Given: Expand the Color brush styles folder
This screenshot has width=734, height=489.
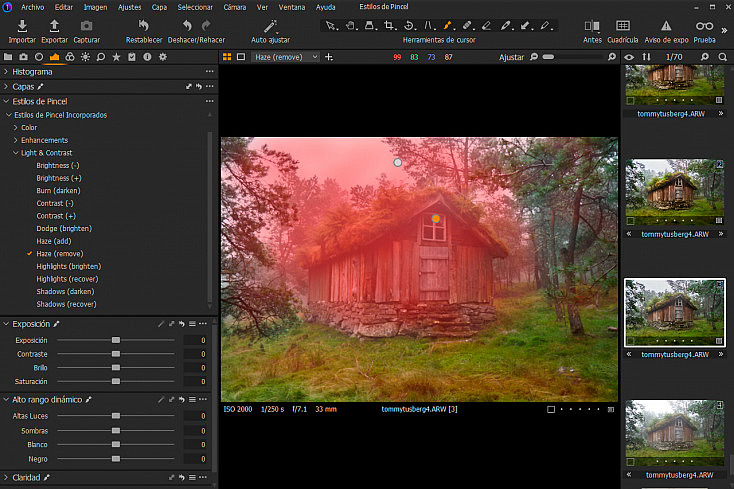Looking at the screenshot, I should click(15, 127).
